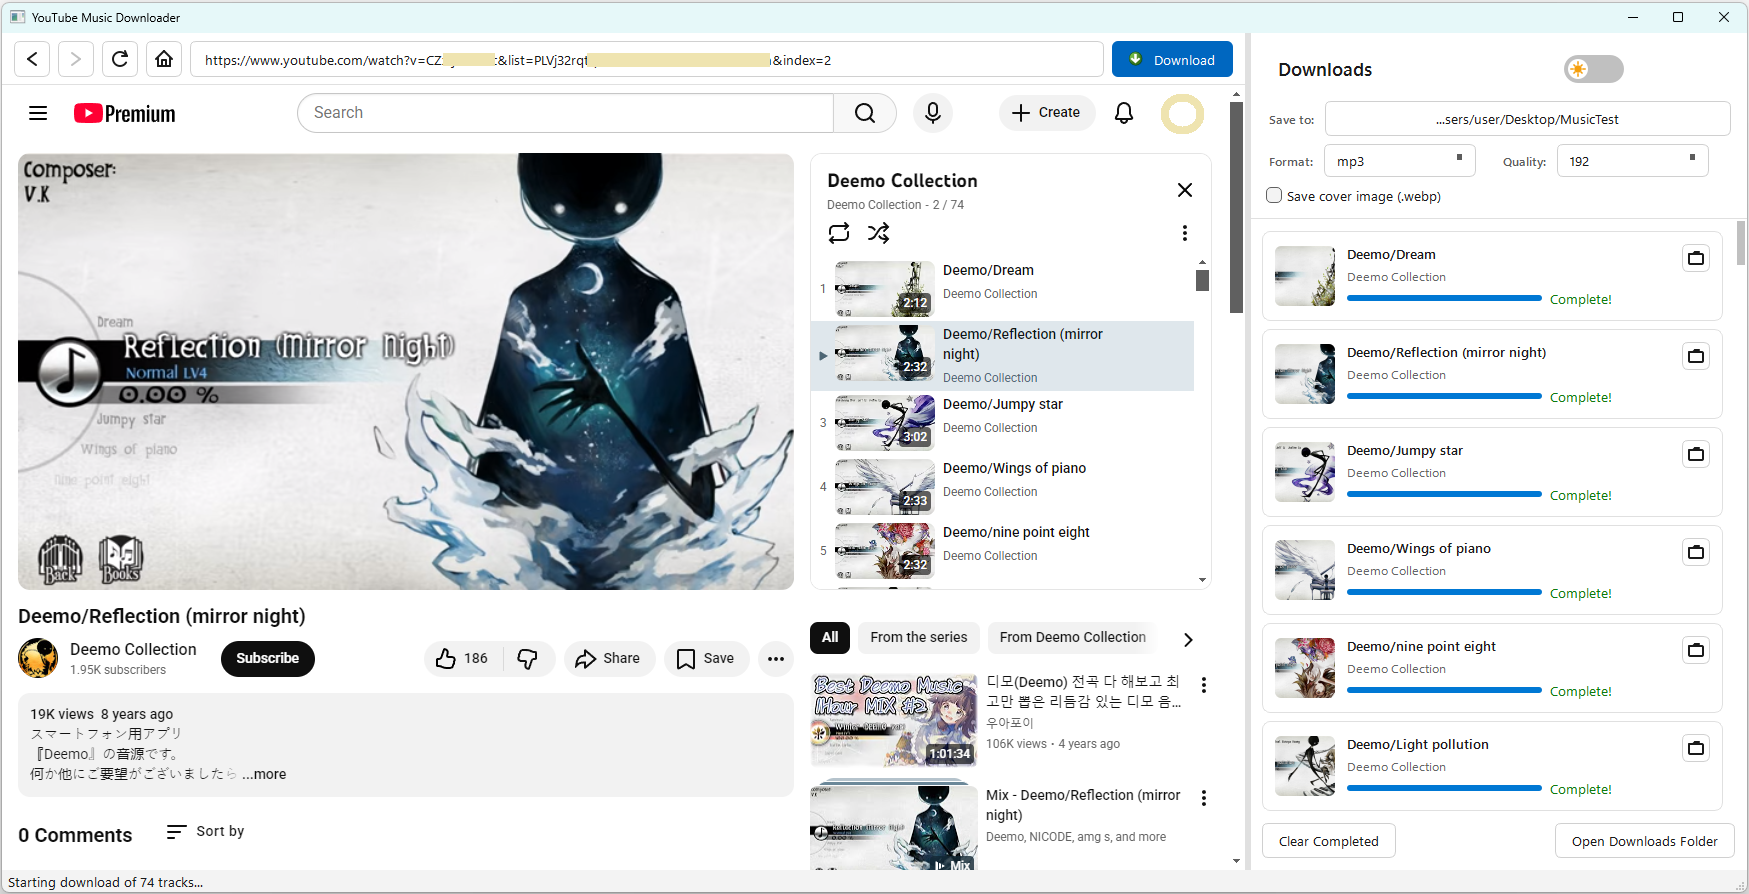The height and width of the screenshot is (894, 1749).
Task: Click the search magnifier button
Action: (865, 113)
